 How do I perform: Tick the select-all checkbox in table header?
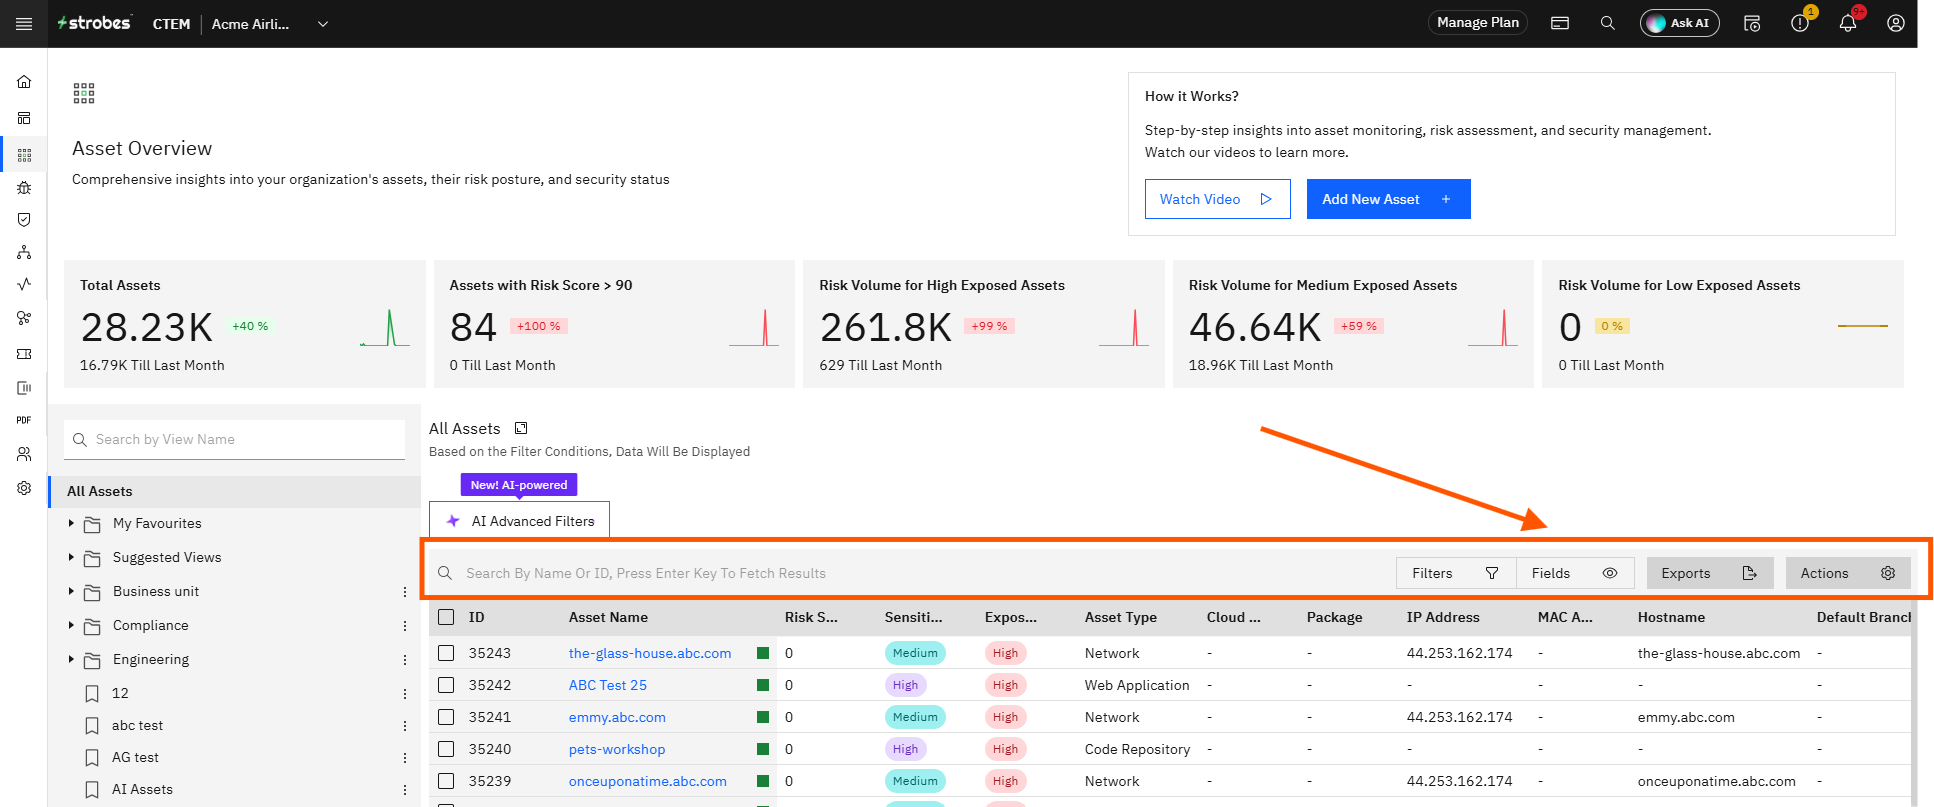coord(446,617)
